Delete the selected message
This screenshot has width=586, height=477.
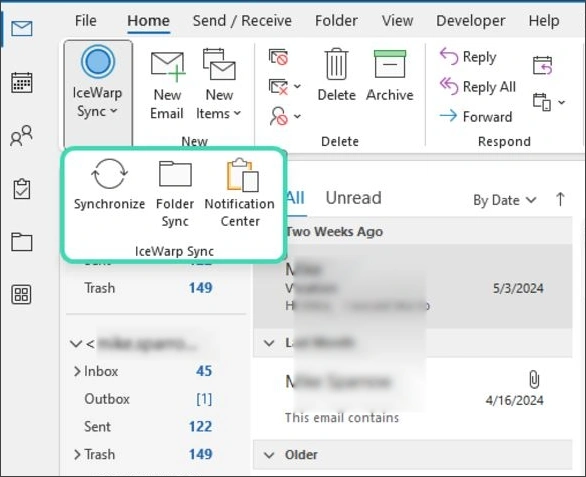pyautogui.click(x=336, y=75)
